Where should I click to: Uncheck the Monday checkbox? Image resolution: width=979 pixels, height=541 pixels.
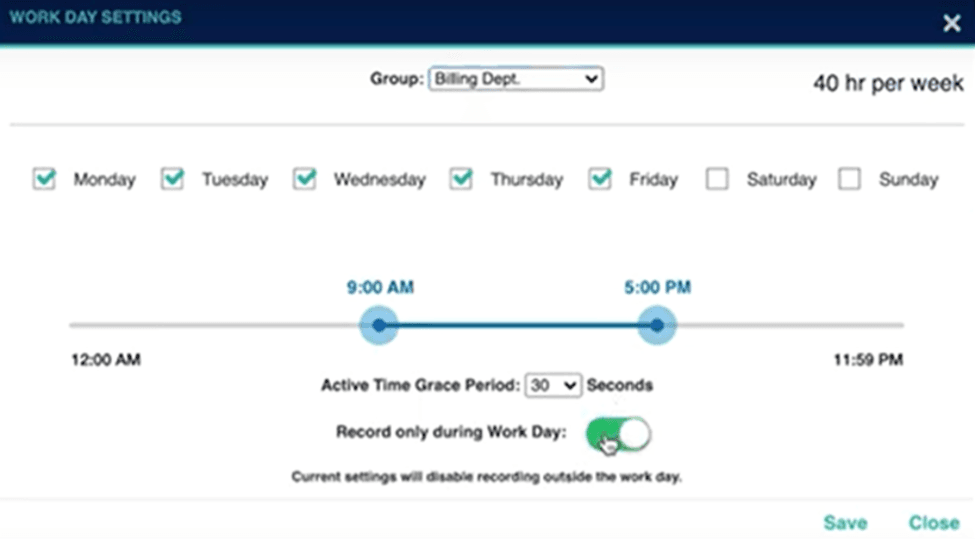(x=45, y=179)
